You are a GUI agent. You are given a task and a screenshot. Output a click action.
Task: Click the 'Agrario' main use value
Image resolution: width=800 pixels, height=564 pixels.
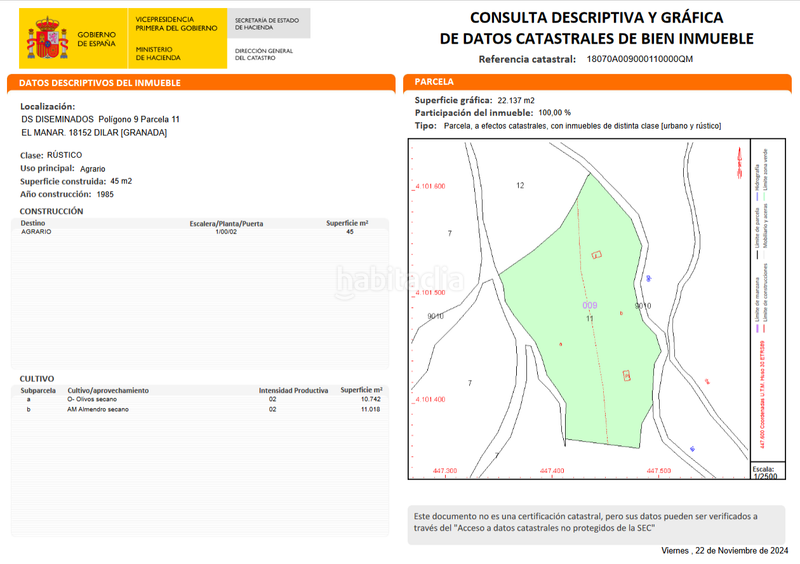(x=92, y=168)
